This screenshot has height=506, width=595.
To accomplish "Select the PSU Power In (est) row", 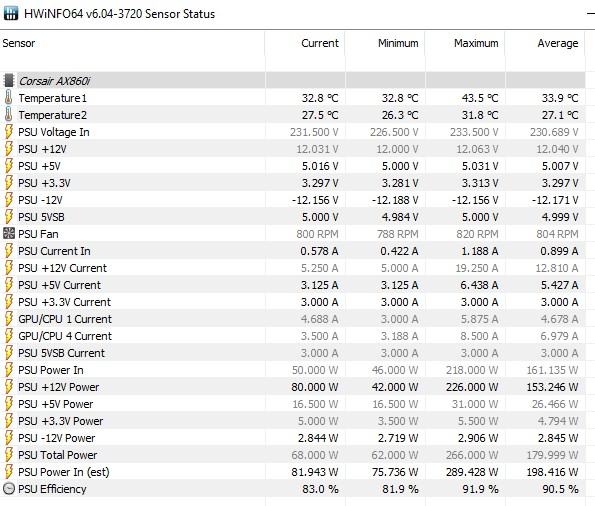I will click(x=292, y=472).
